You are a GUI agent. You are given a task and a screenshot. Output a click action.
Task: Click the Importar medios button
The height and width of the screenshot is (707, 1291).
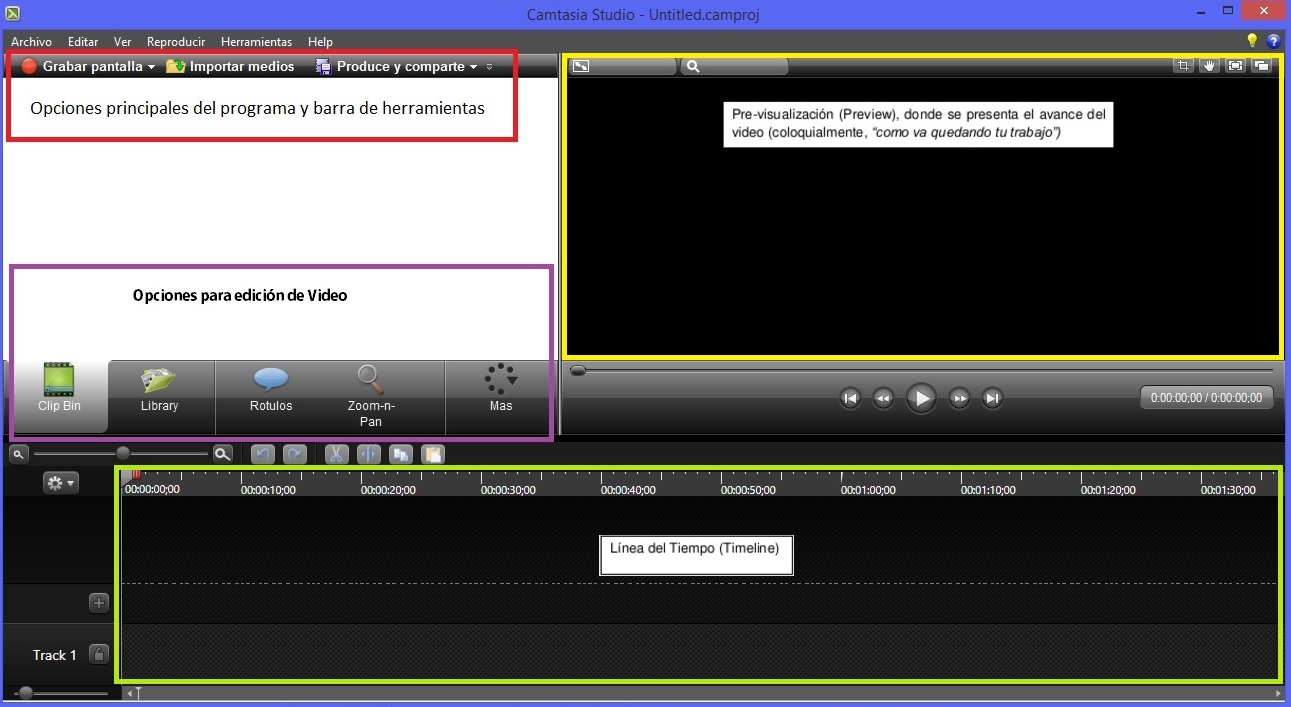point(231,66)
